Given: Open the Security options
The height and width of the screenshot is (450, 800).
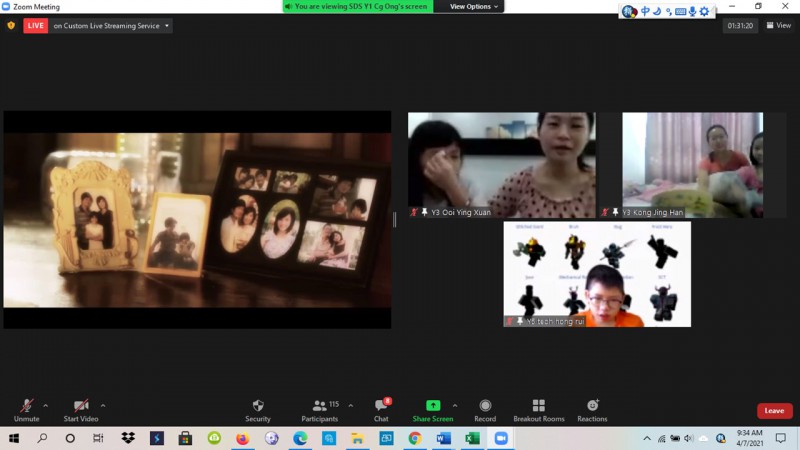Looking at the screenshot, I should 258,409.
